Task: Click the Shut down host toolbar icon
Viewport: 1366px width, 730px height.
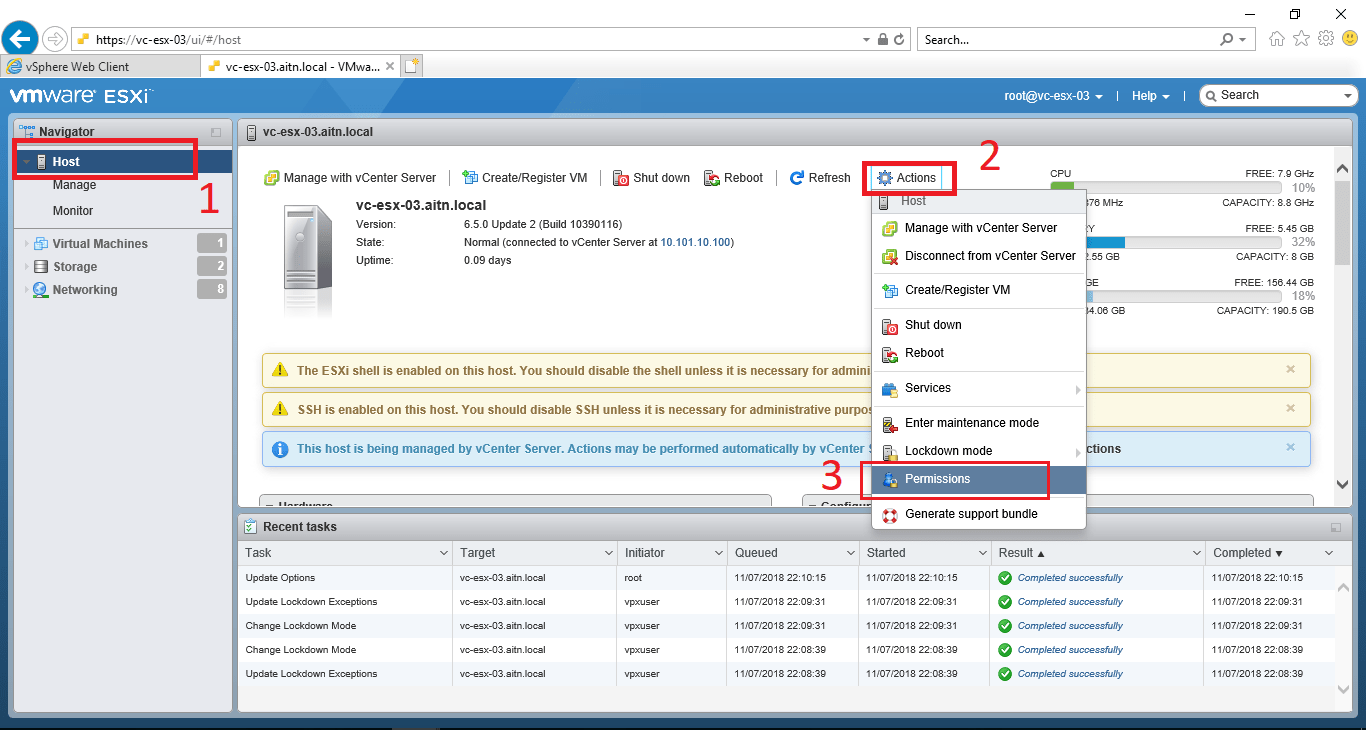Action: click(620, 178)
